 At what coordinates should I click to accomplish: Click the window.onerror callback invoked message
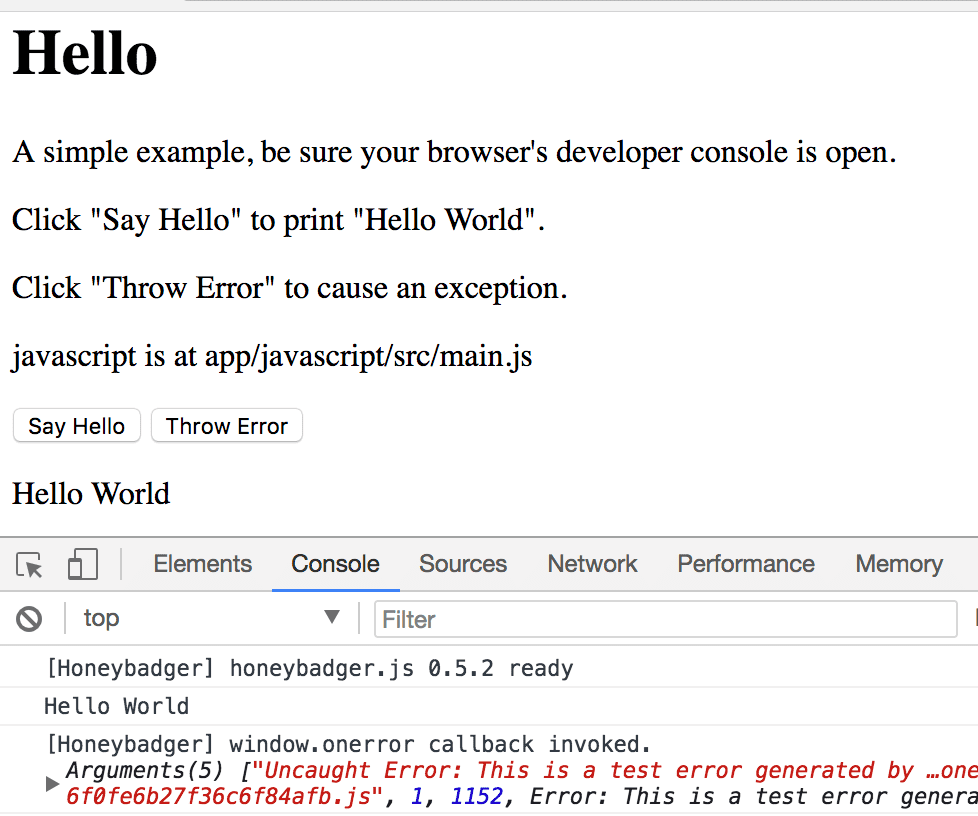pyautogui.click(x=349, y=744)
